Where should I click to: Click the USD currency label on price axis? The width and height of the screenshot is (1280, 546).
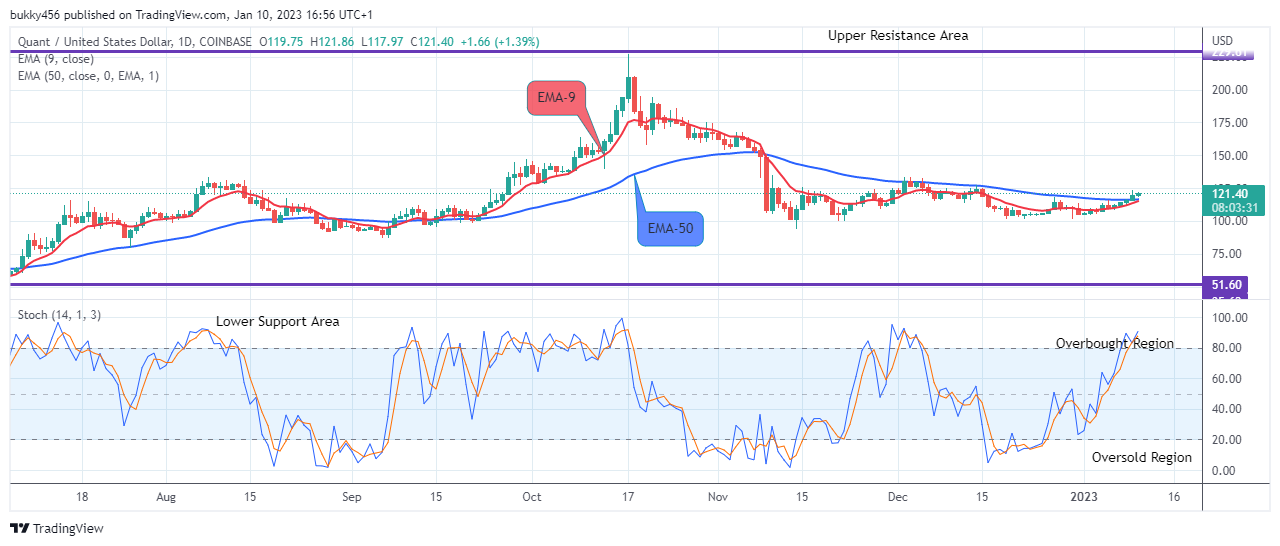point(1223,40)
